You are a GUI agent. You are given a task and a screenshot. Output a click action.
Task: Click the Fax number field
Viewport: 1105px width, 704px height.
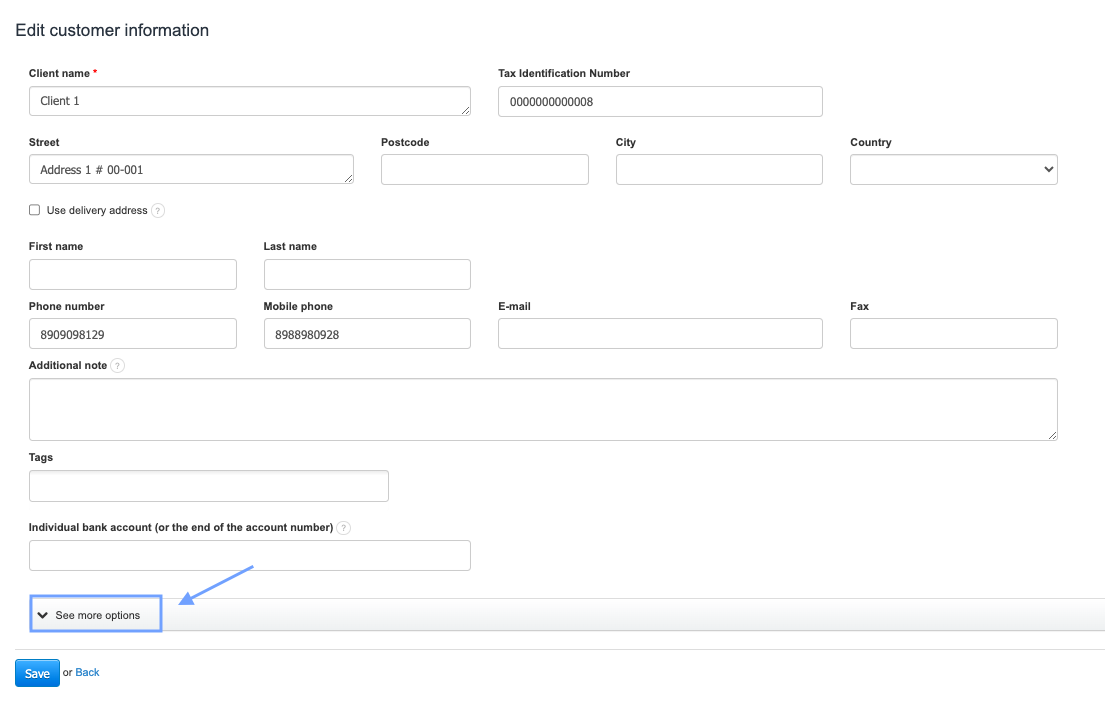coord(953,334)
